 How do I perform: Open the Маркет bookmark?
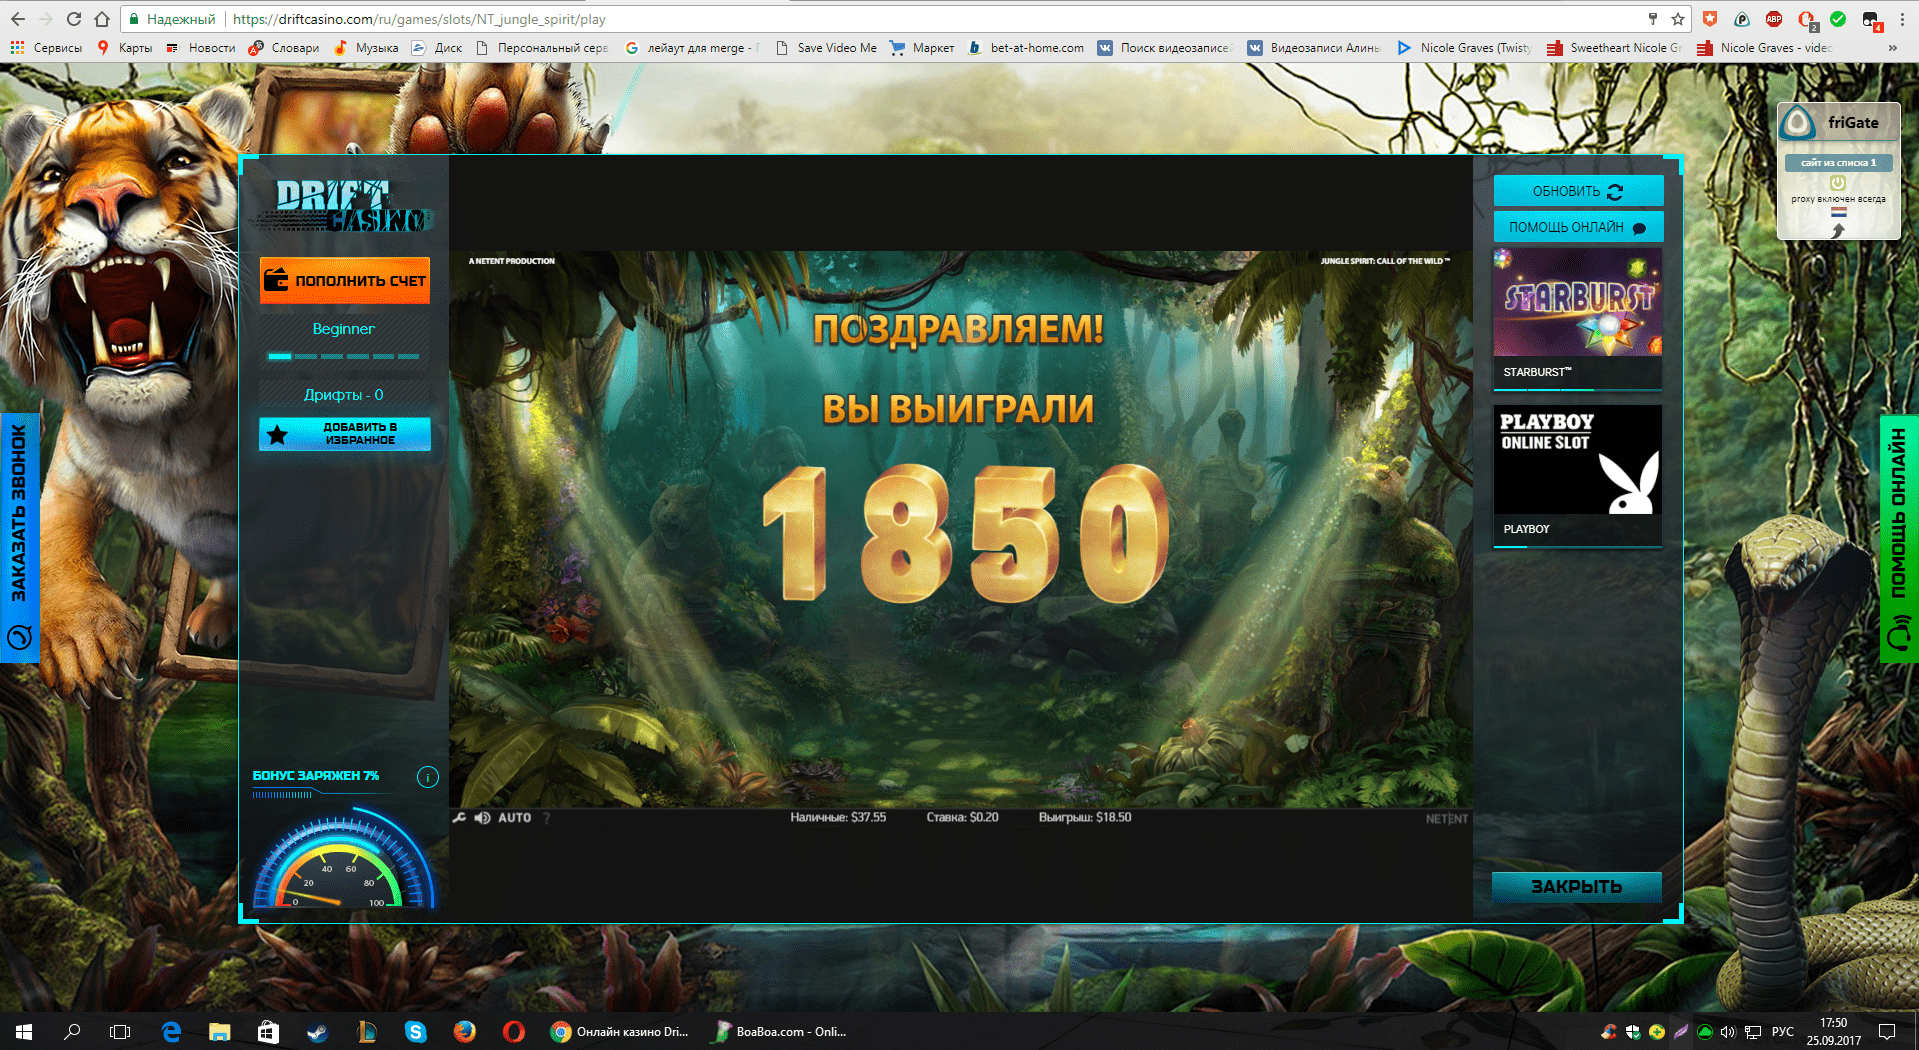[x=922, y=48]
